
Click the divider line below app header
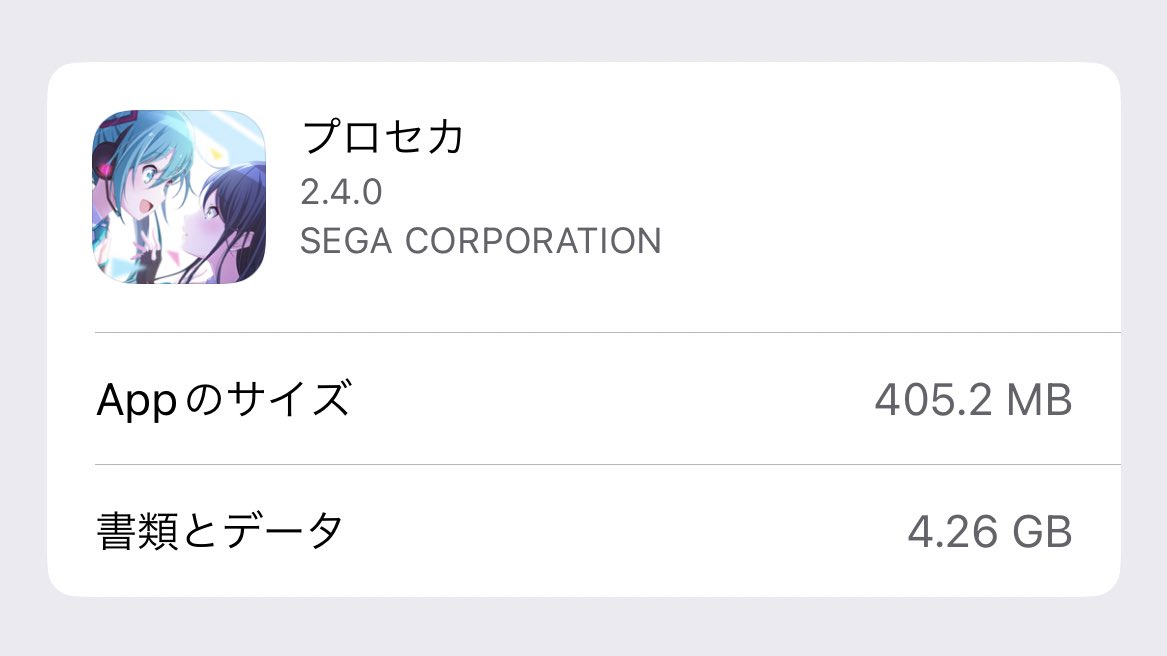tap(607, 332)
